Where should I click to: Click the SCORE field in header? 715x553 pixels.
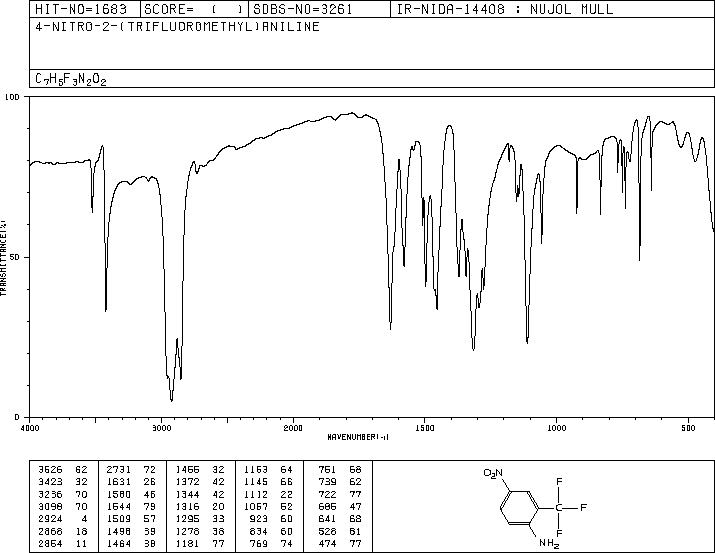(x=194, y=9)
